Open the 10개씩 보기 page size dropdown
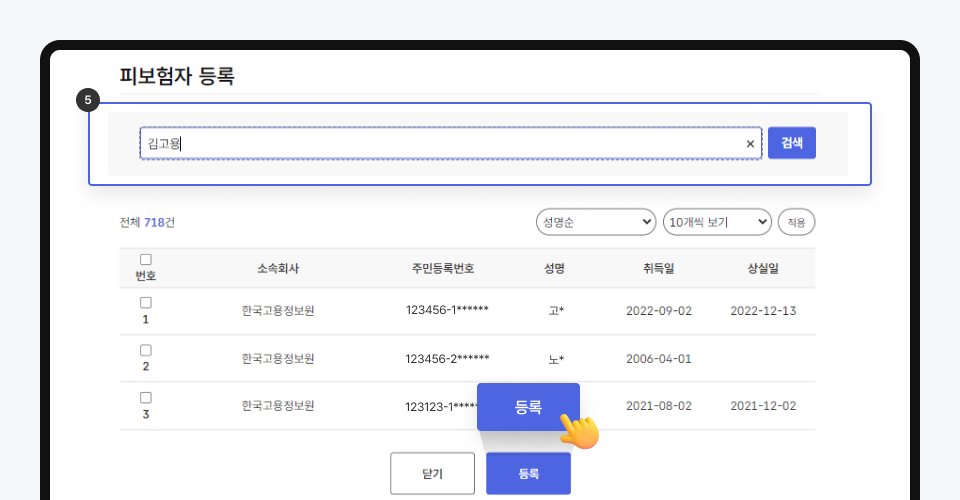Screen dimensions: 960x500 pos(717,222)
